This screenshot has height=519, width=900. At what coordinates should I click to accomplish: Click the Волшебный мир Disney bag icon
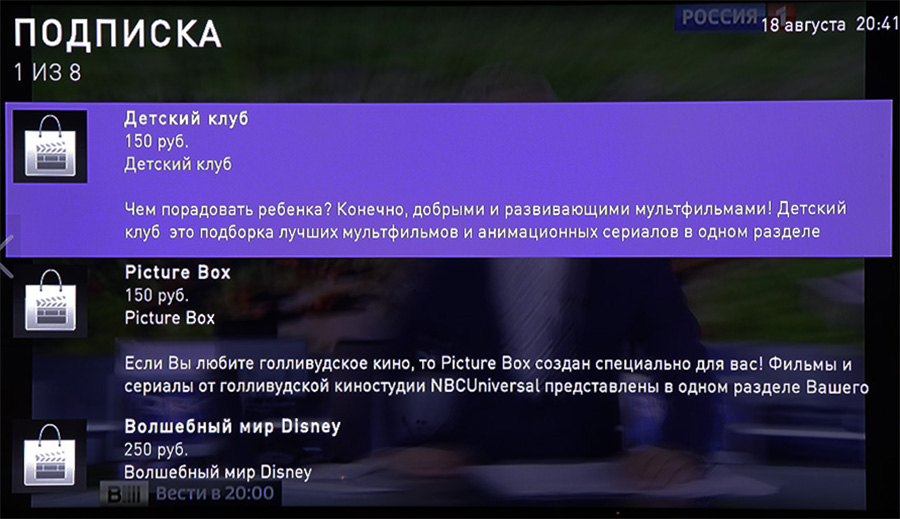click(50, 455)
